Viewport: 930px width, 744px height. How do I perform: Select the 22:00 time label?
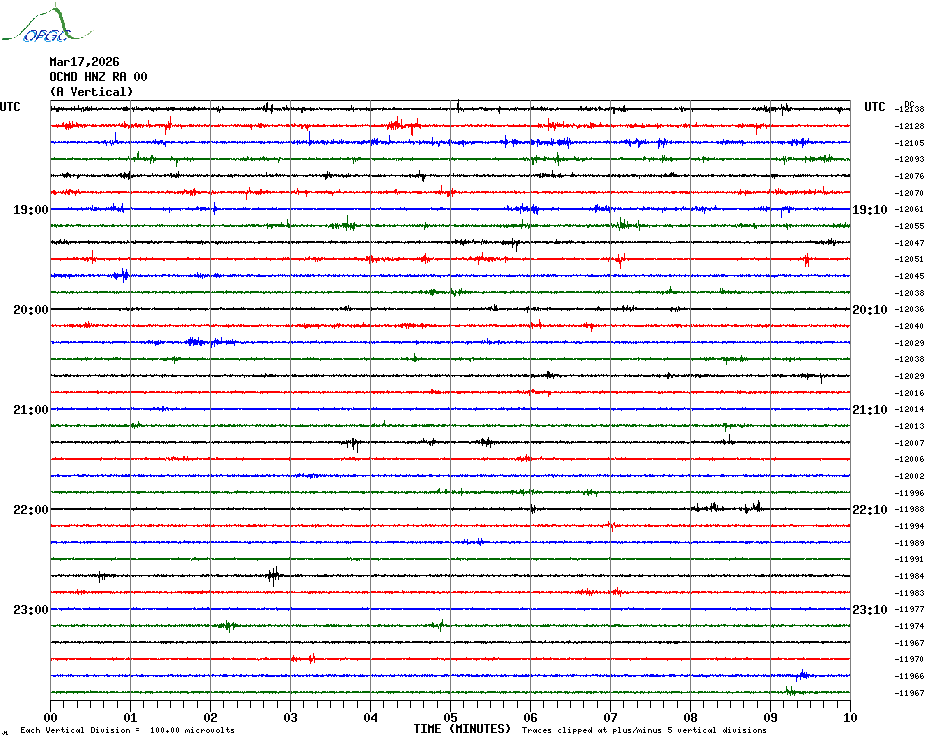[31, 510]
